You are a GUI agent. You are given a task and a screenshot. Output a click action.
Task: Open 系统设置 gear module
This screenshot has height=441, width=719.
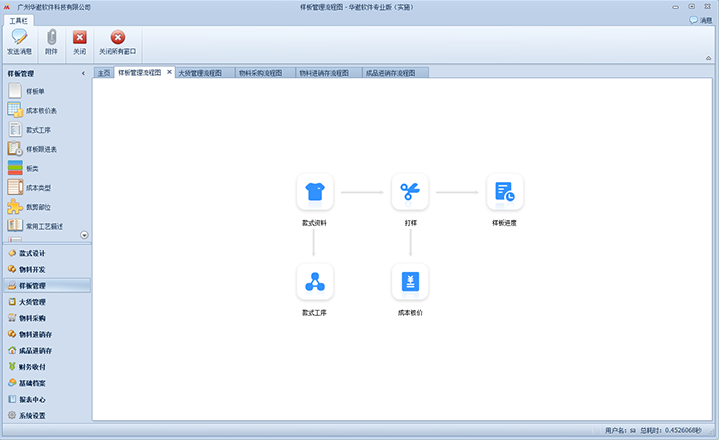(x=47, y=415)
